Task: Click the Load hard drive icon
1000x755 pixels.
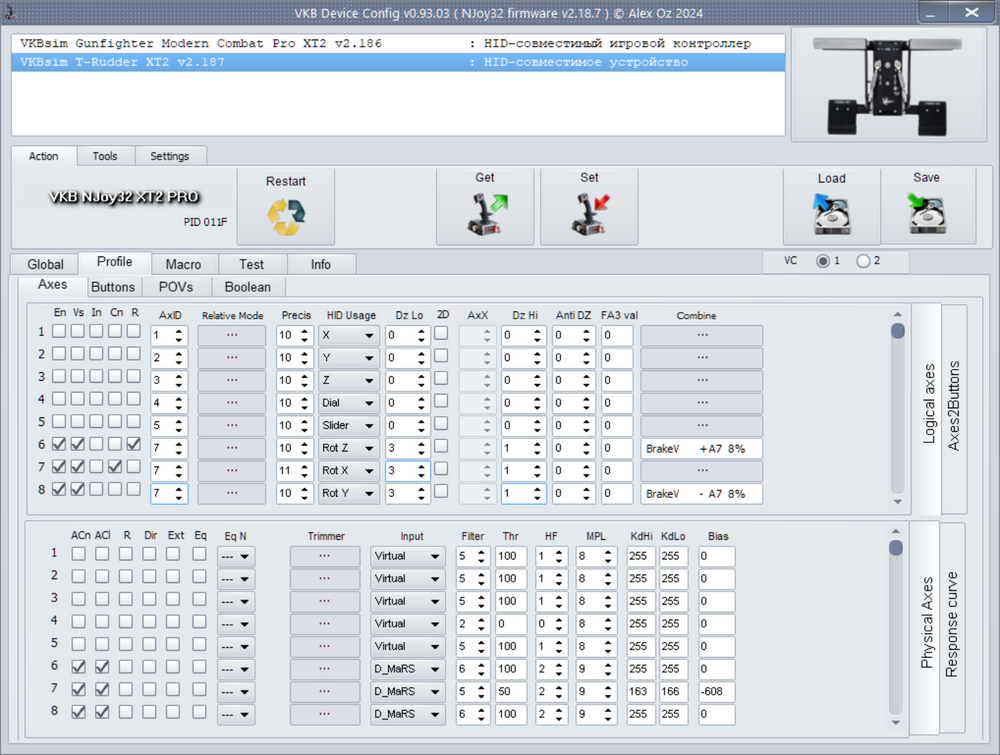Action: point(832,214)
